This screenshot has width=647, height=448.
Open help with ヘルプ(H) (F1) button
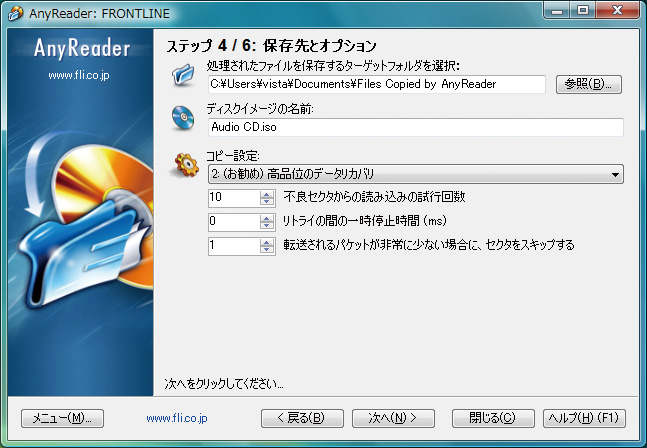click(x=584, y=418)
